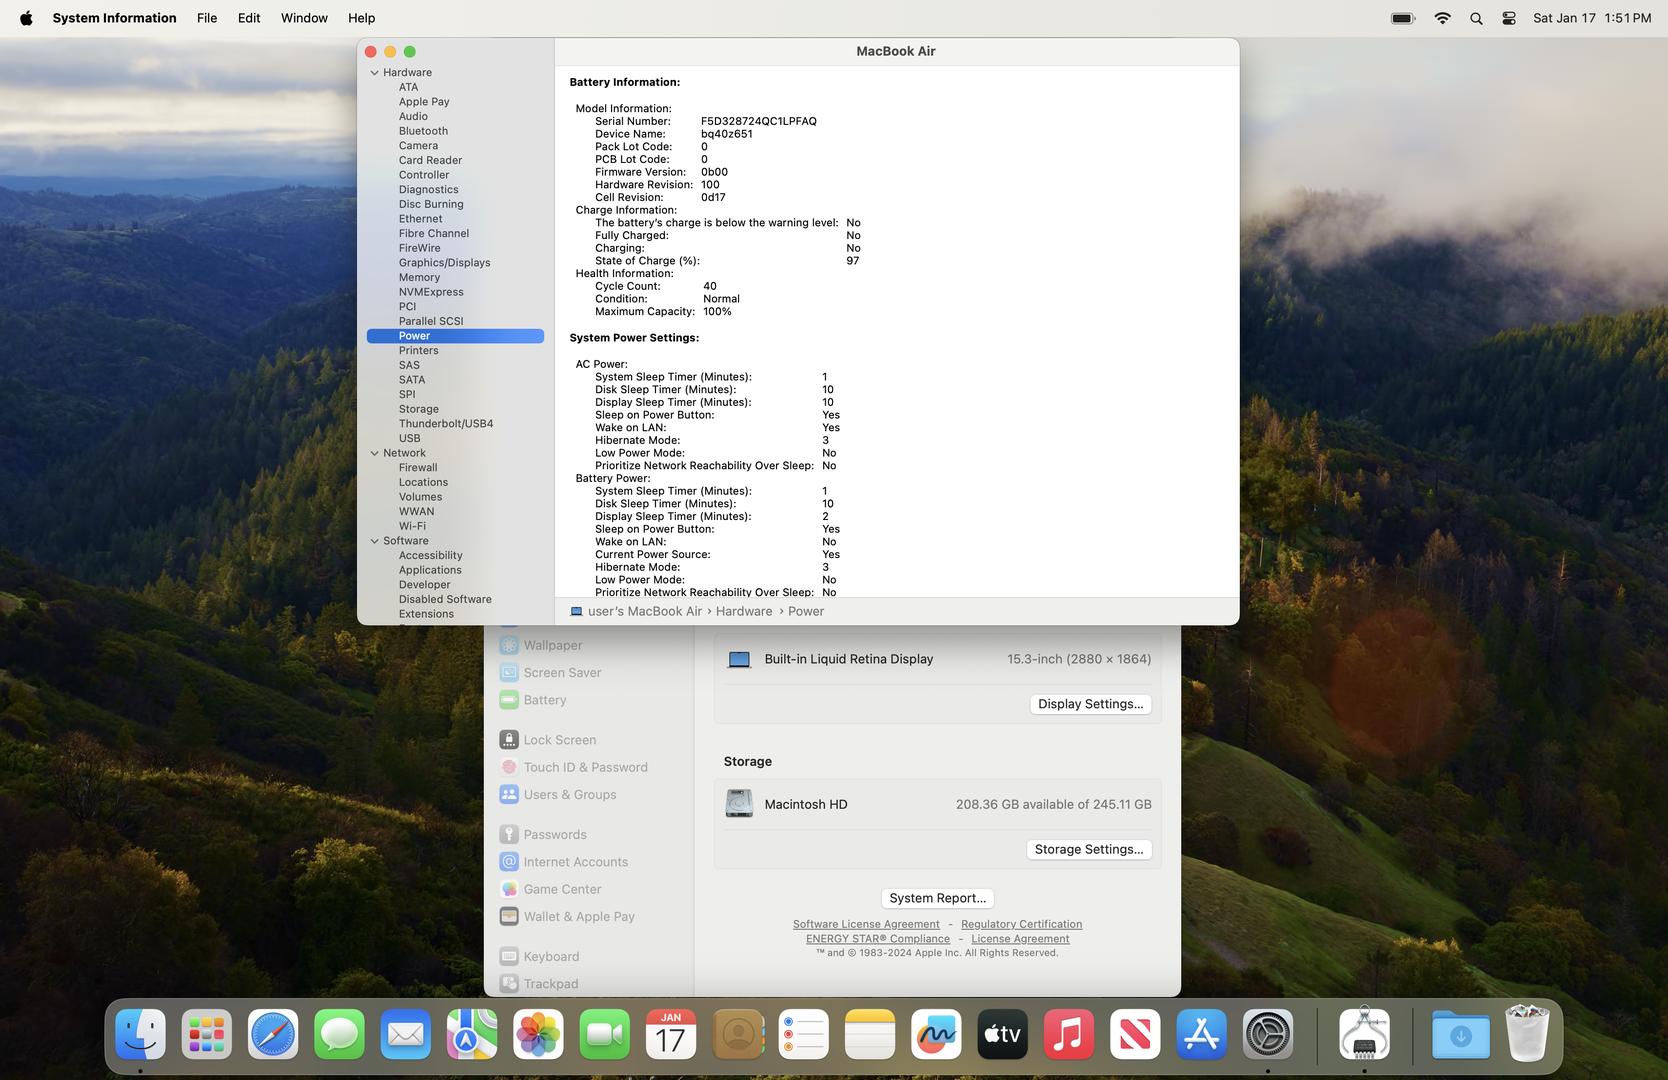
Task: Collapse the Hardware tree section
Action: pos(375,73)
